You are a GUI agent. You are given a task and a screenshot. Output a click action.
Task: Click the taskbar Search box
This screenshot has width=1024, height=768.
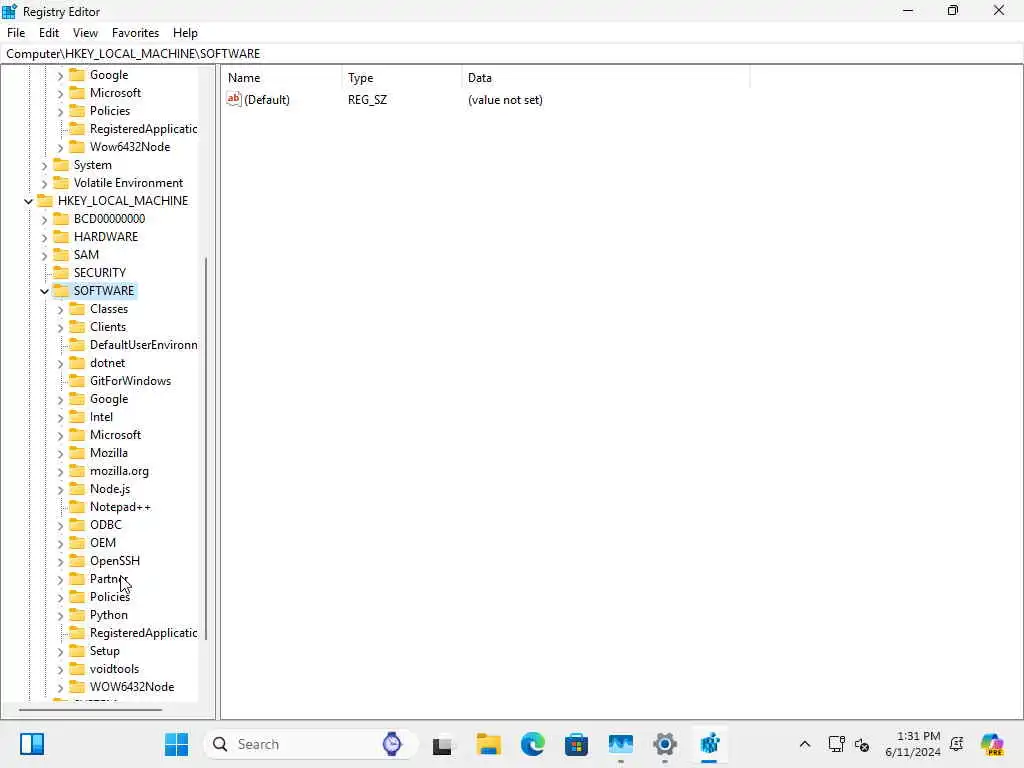click(x=310, y=744)
